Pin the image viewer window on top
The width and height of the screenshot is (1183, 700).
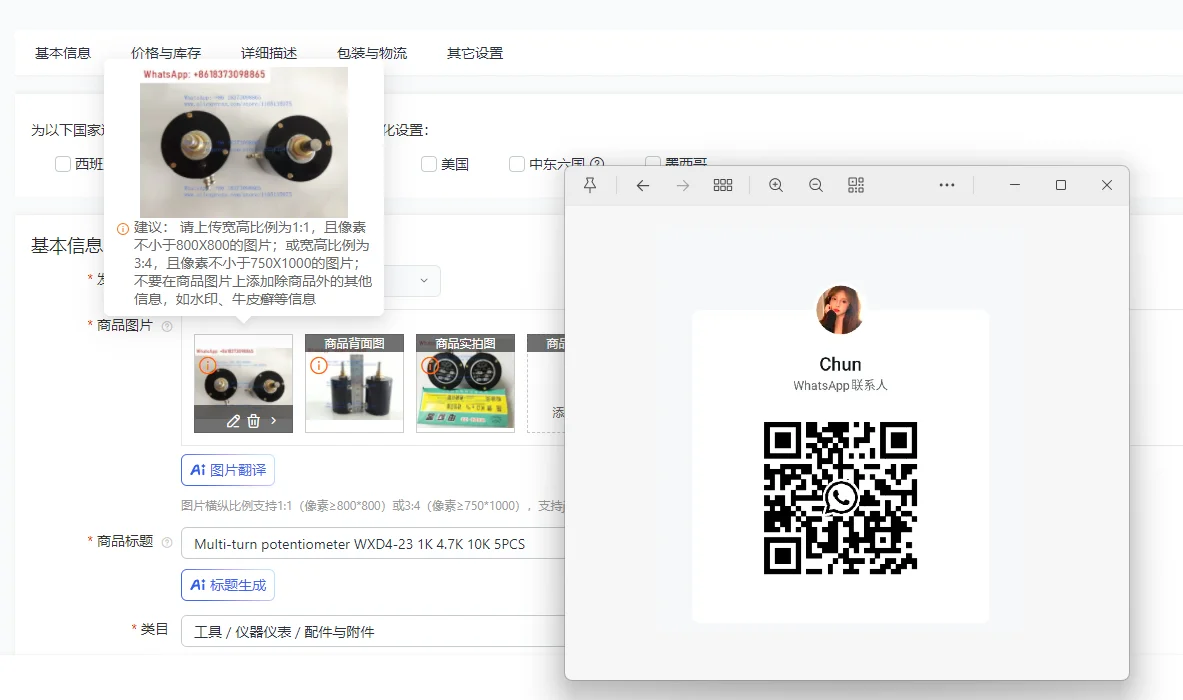590,185
